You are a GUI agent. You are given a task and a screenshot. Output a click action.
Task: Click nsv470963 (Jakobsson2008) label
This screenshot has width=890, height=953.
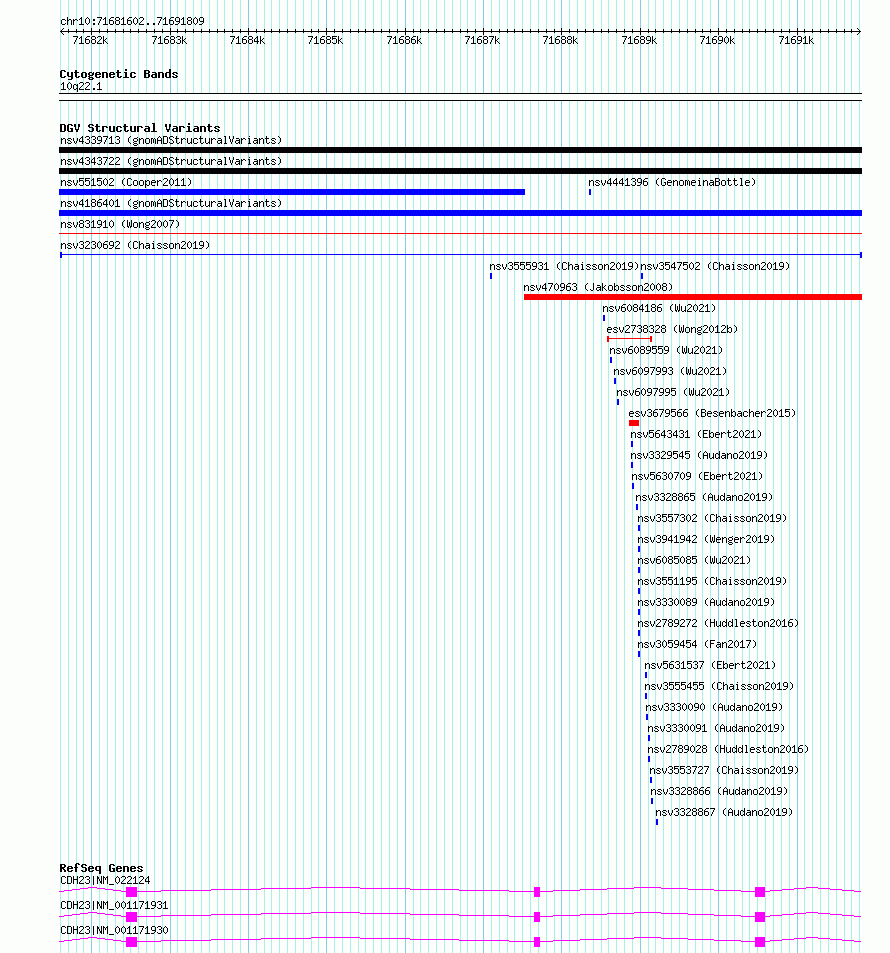click(598, 287)
